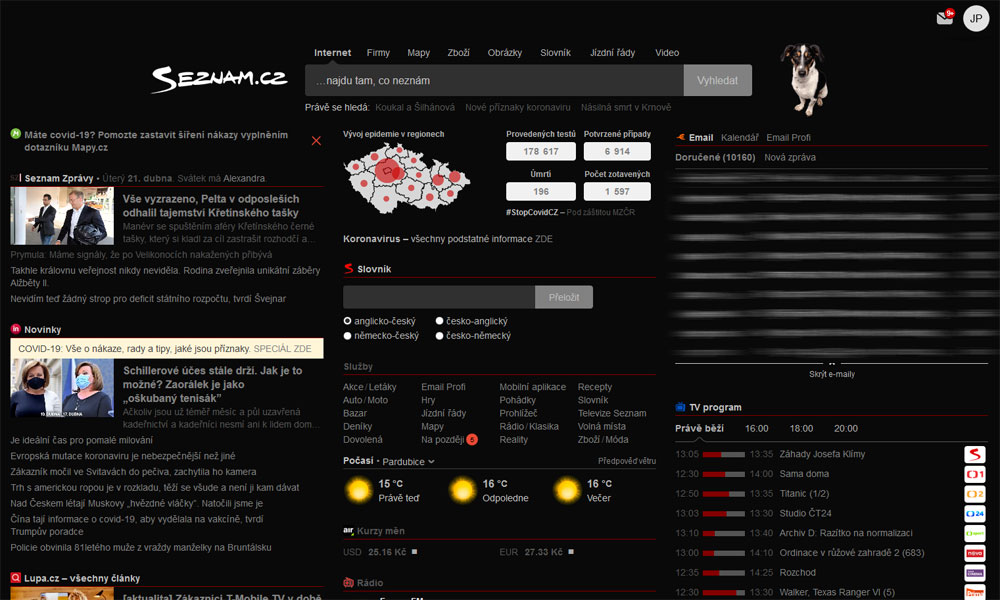Open the Schillerová article thumbnail photo
Image resolution: width=1000 pixels, height=600 pixels.
[62, 388]
